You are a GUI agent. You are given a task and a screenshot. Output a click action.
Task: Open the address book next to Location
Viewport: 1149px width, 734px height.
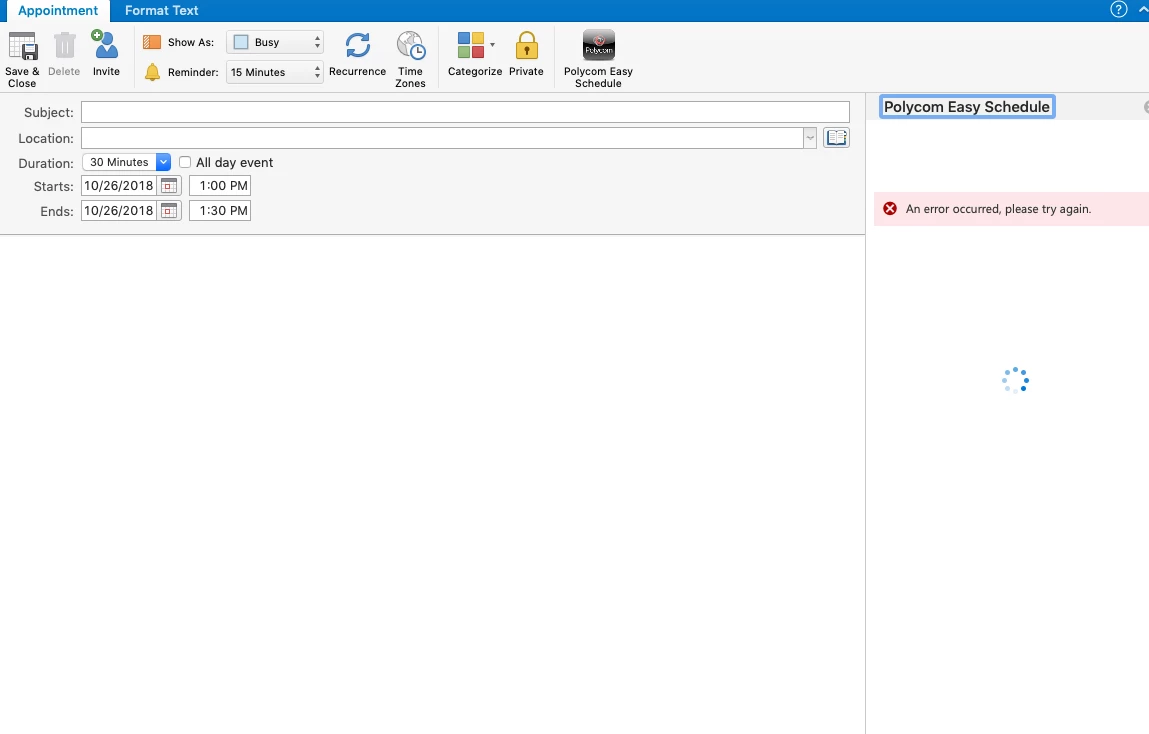point(836,138)
